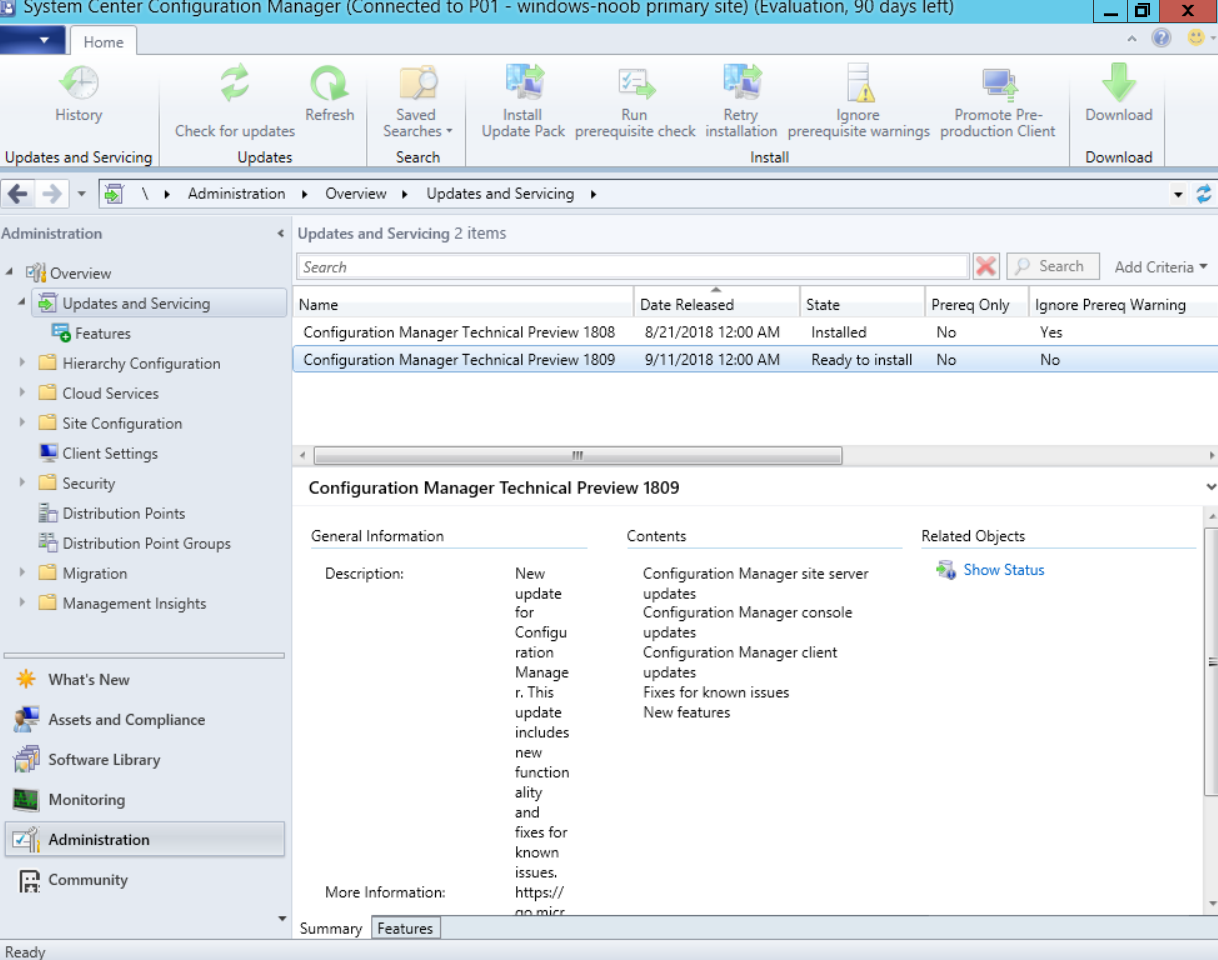Click Retry installation icon
1218x960 pixels.
pyautogui.click(x=741, y=83)
